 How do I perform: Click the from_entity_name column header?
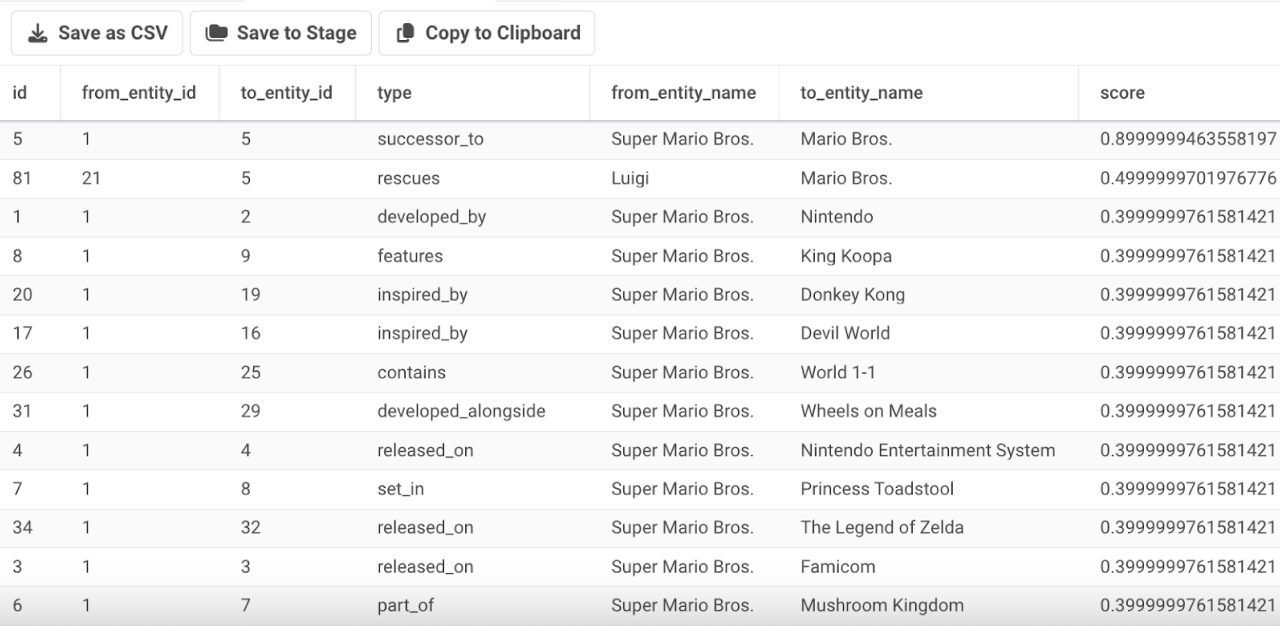[683, 93]
